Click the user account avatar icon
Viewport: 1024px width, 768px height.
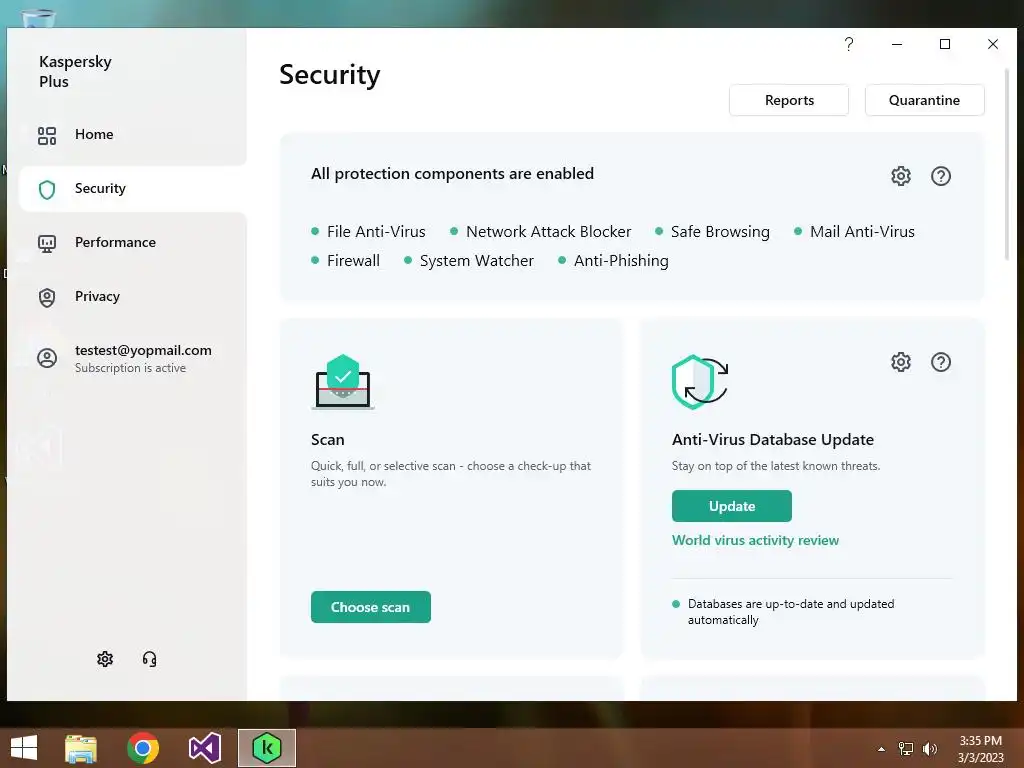pyautogui.click(x=47, y=358)
